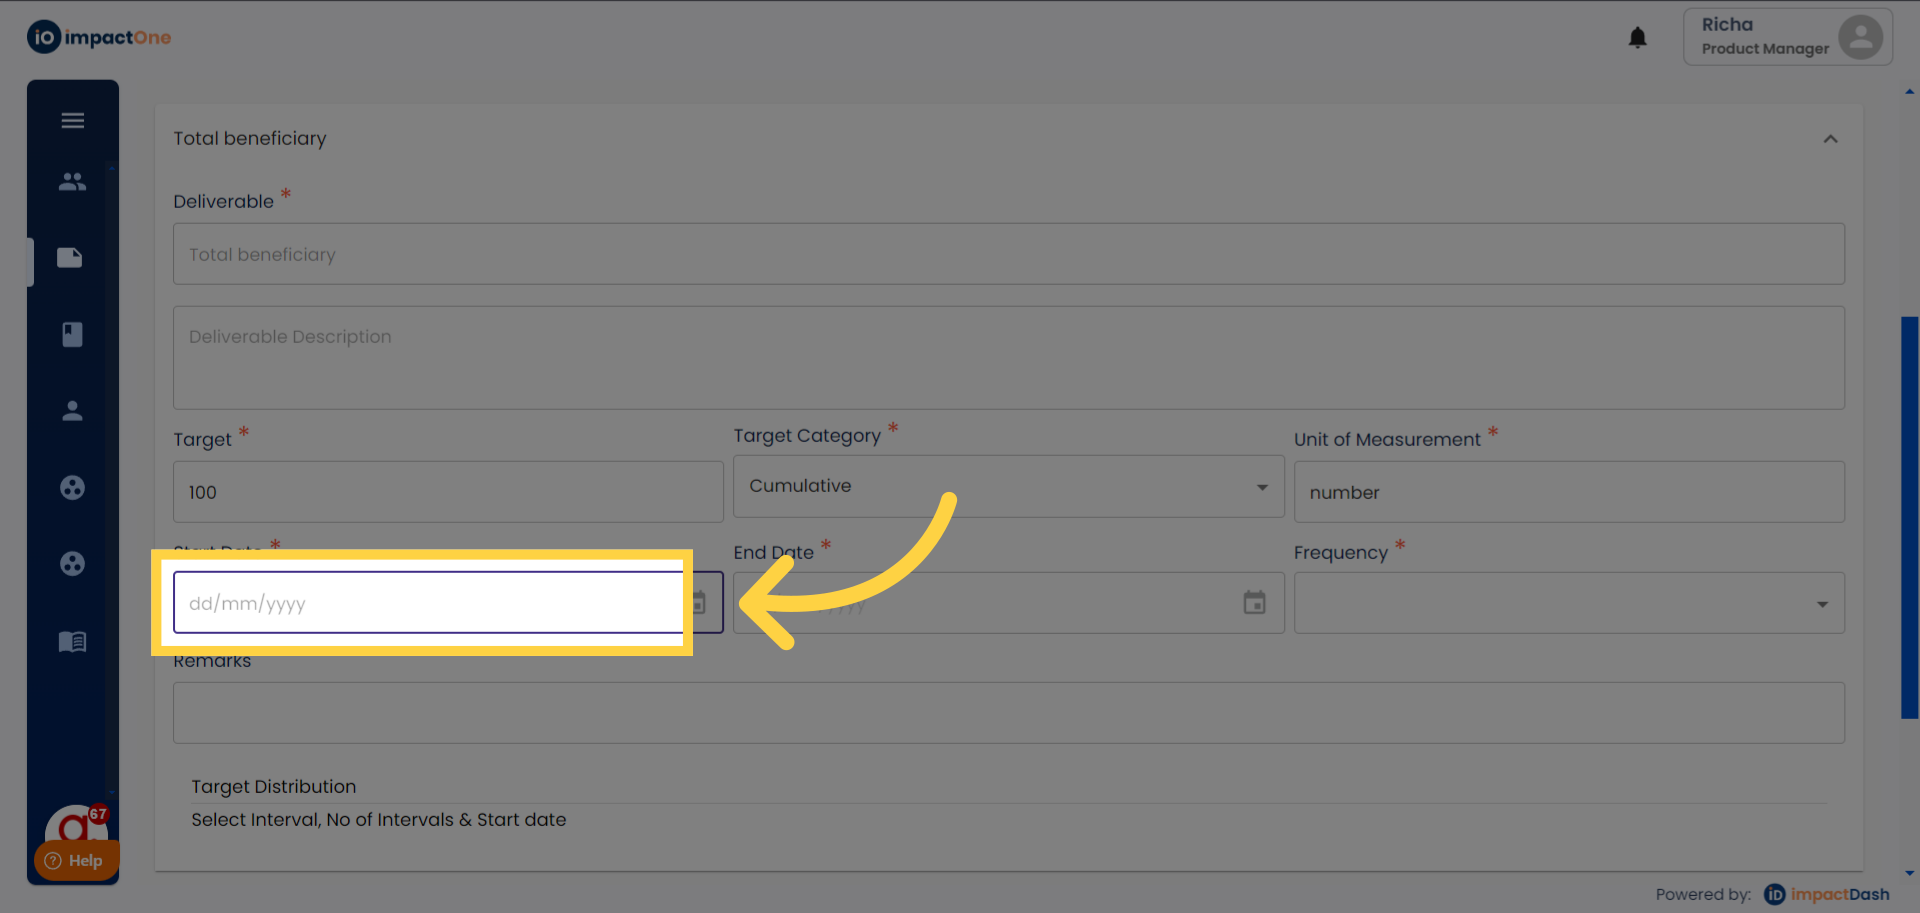This screenshot has width=1920, height=913.
Task: Click the group people sidebar icon
Action: coord(72,182)
